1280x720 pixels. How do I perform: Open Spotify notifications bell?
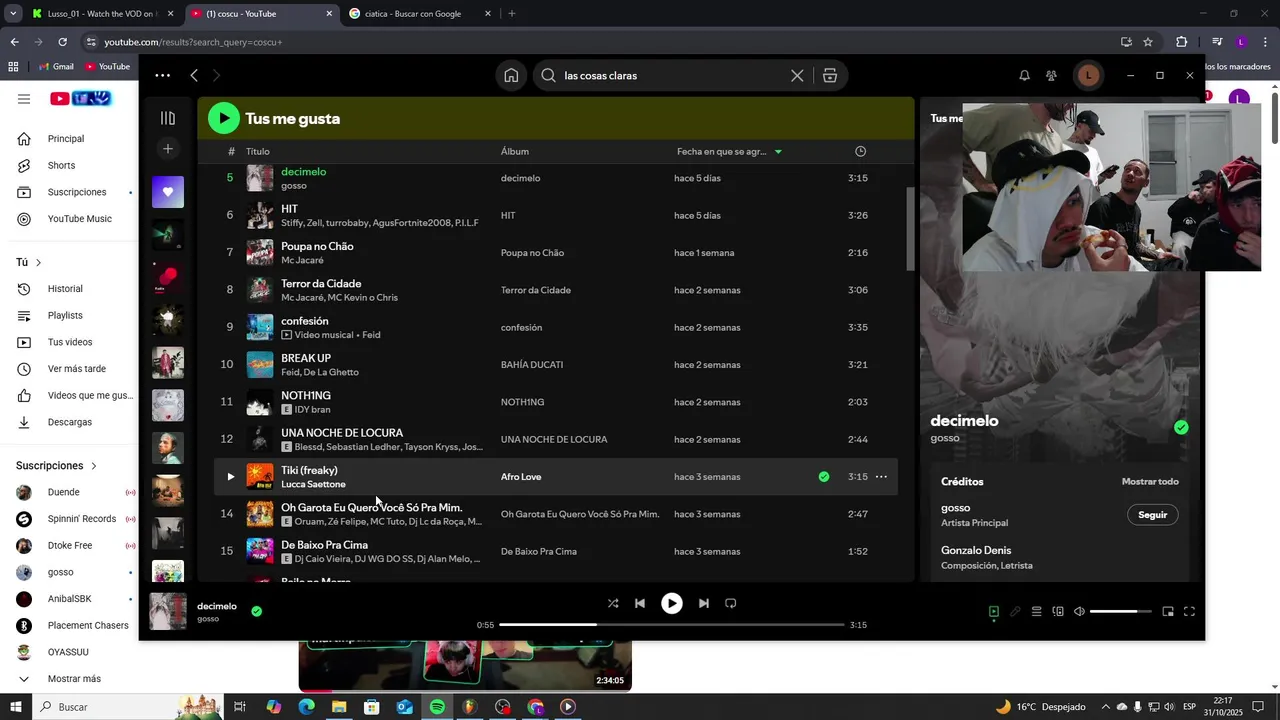[1024, 76]
